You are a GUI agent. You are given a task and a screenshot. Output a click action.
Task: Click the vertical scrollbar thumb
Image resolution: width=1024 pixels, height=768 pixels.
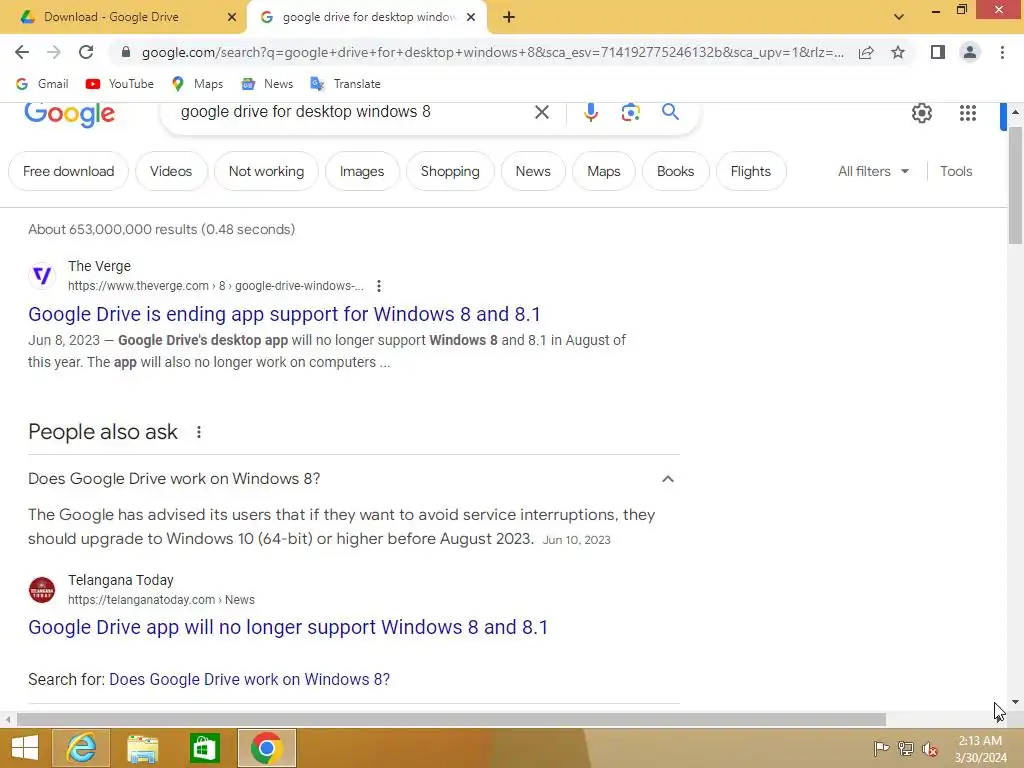click(x=1015, y=186)
